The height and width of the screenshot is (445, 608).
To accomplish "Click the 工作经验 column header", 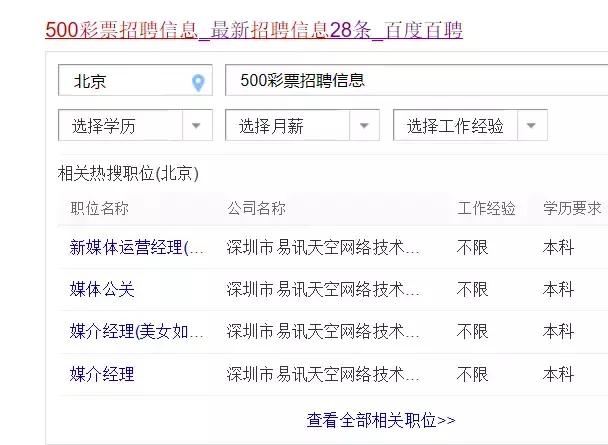I will point(486,209).
